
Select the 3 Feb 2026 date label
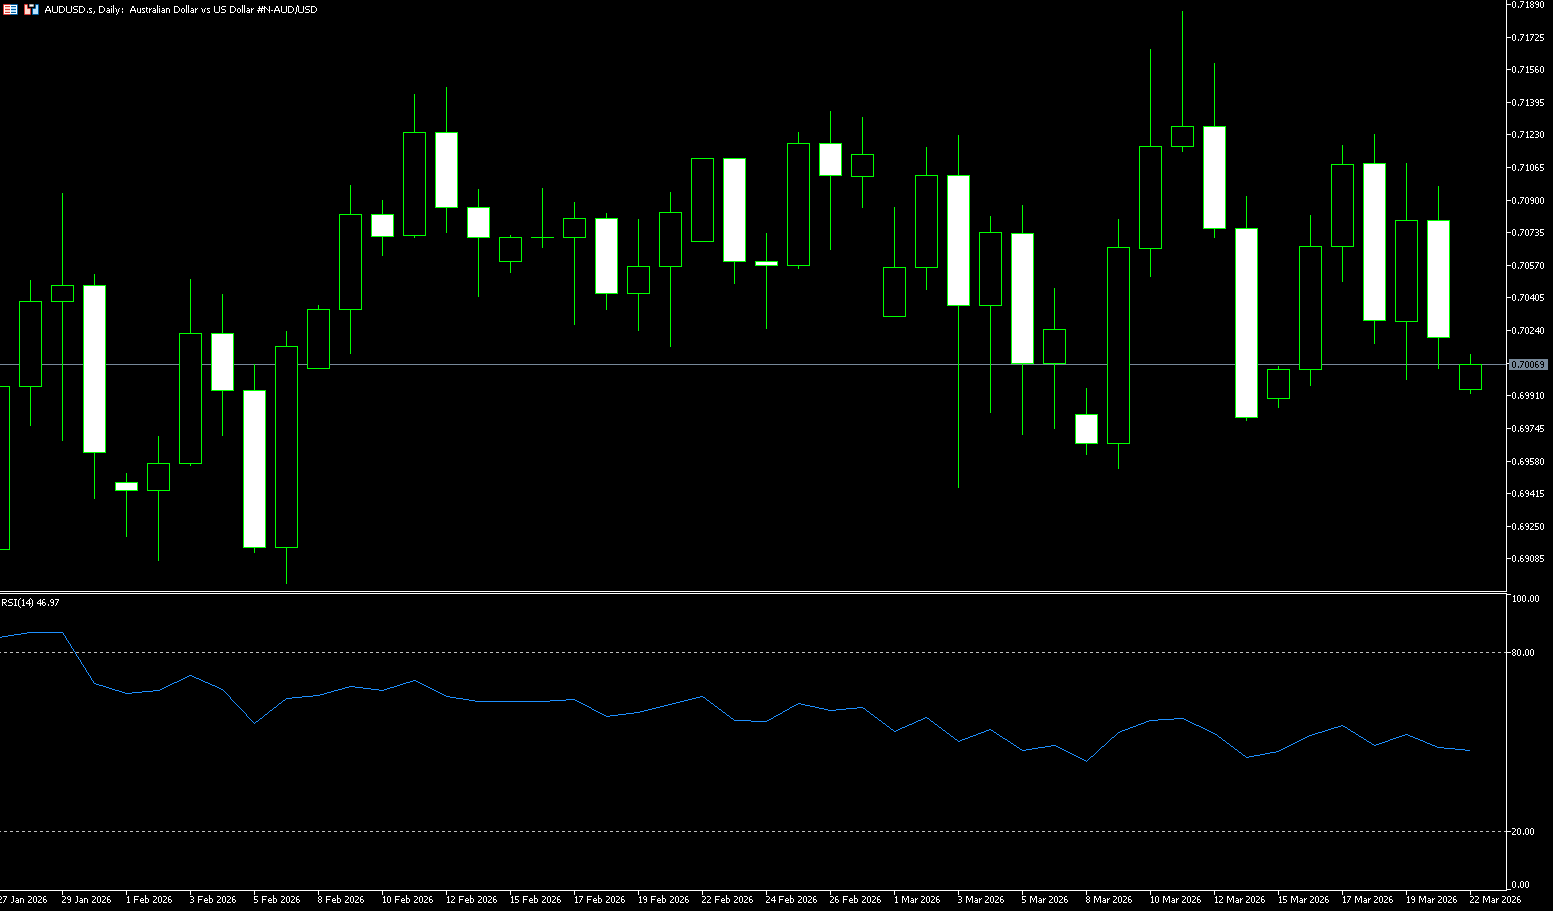click(212, 900)
